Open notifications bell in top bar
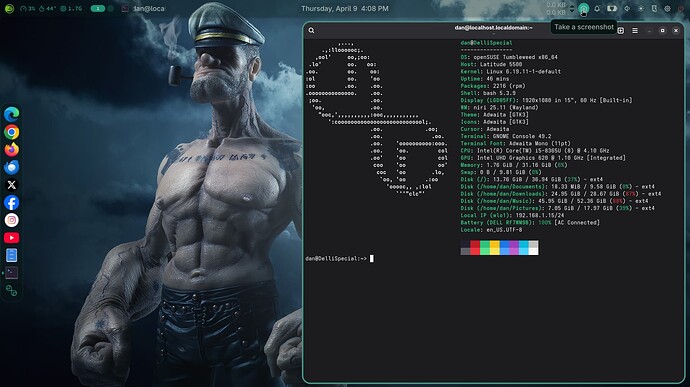Image resolution: width=690 pixels, height=387 pixels. tap(597, 8)
